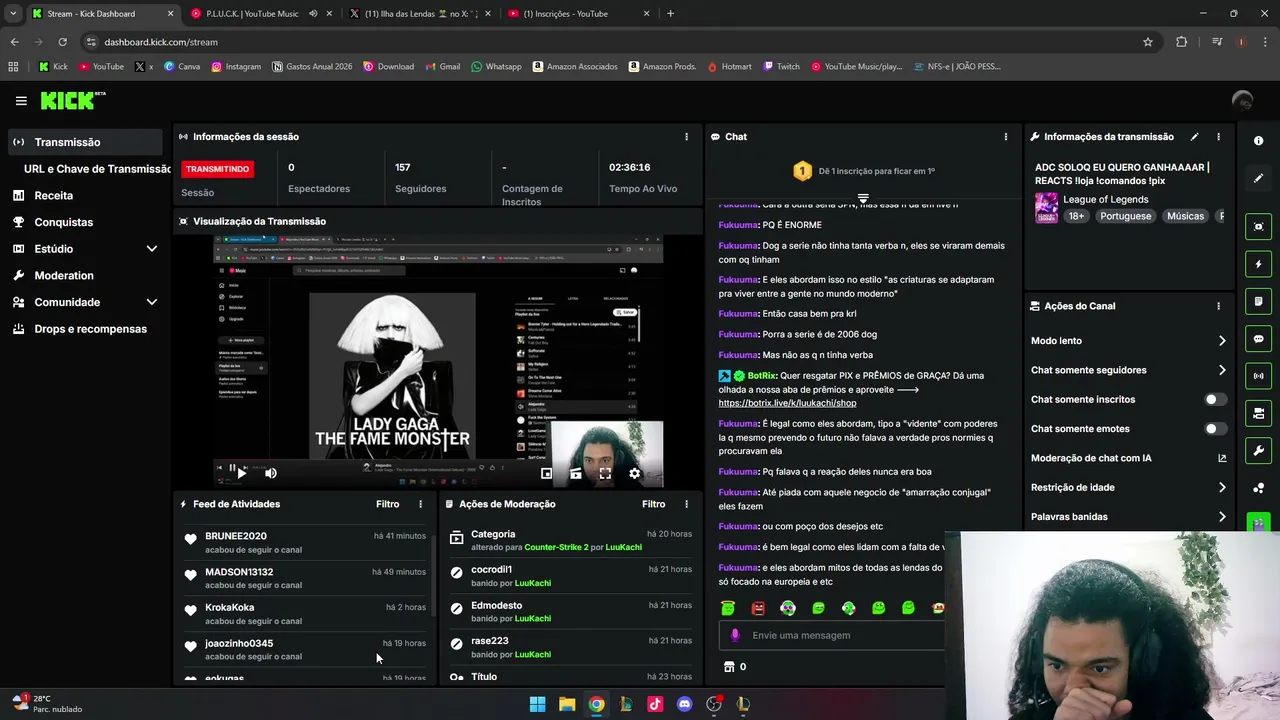Click document icon in right sidebar
Image resolution: width=1280 pixels, height=720 pixels.
click(x=1258, y=301)
